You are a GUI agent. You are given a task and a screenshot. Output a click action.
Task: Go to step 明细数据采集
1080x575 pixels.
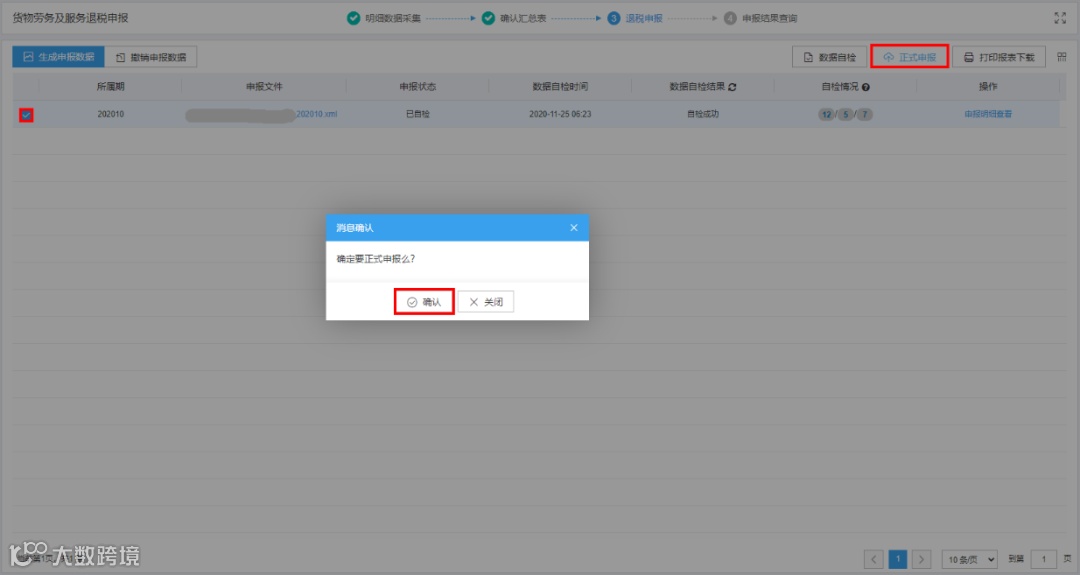pos(384,19)
